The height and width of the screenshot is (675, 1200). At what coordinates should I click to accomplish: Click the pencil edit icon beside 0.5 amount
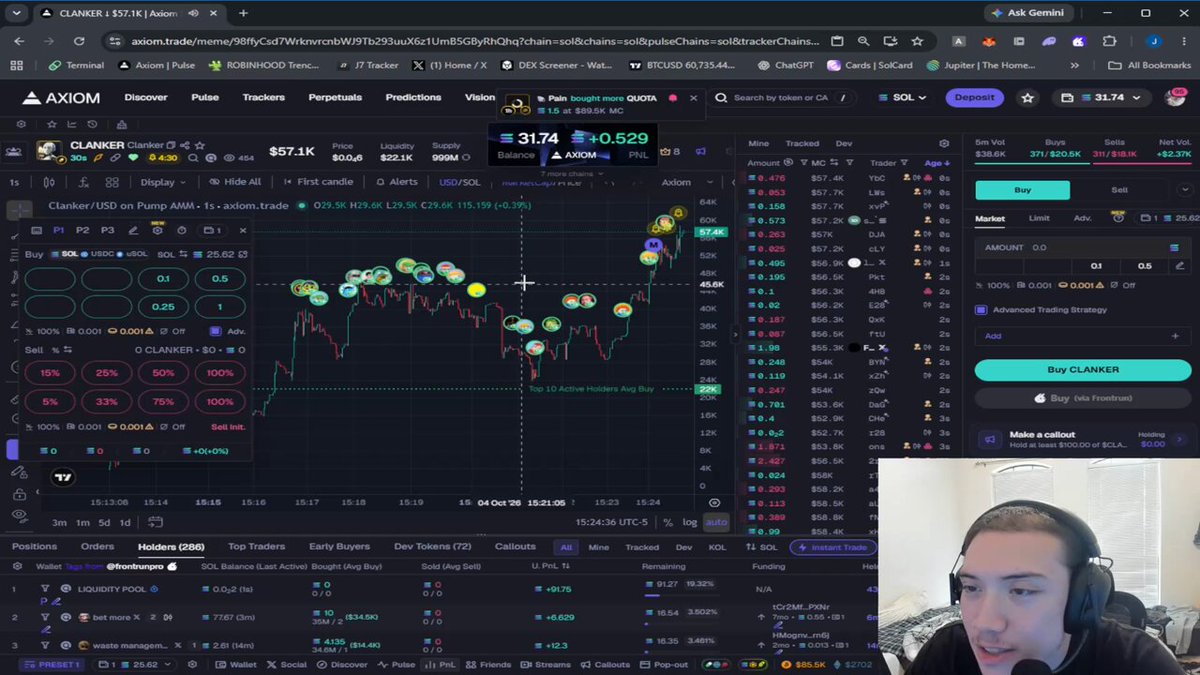click(1180, 266)
